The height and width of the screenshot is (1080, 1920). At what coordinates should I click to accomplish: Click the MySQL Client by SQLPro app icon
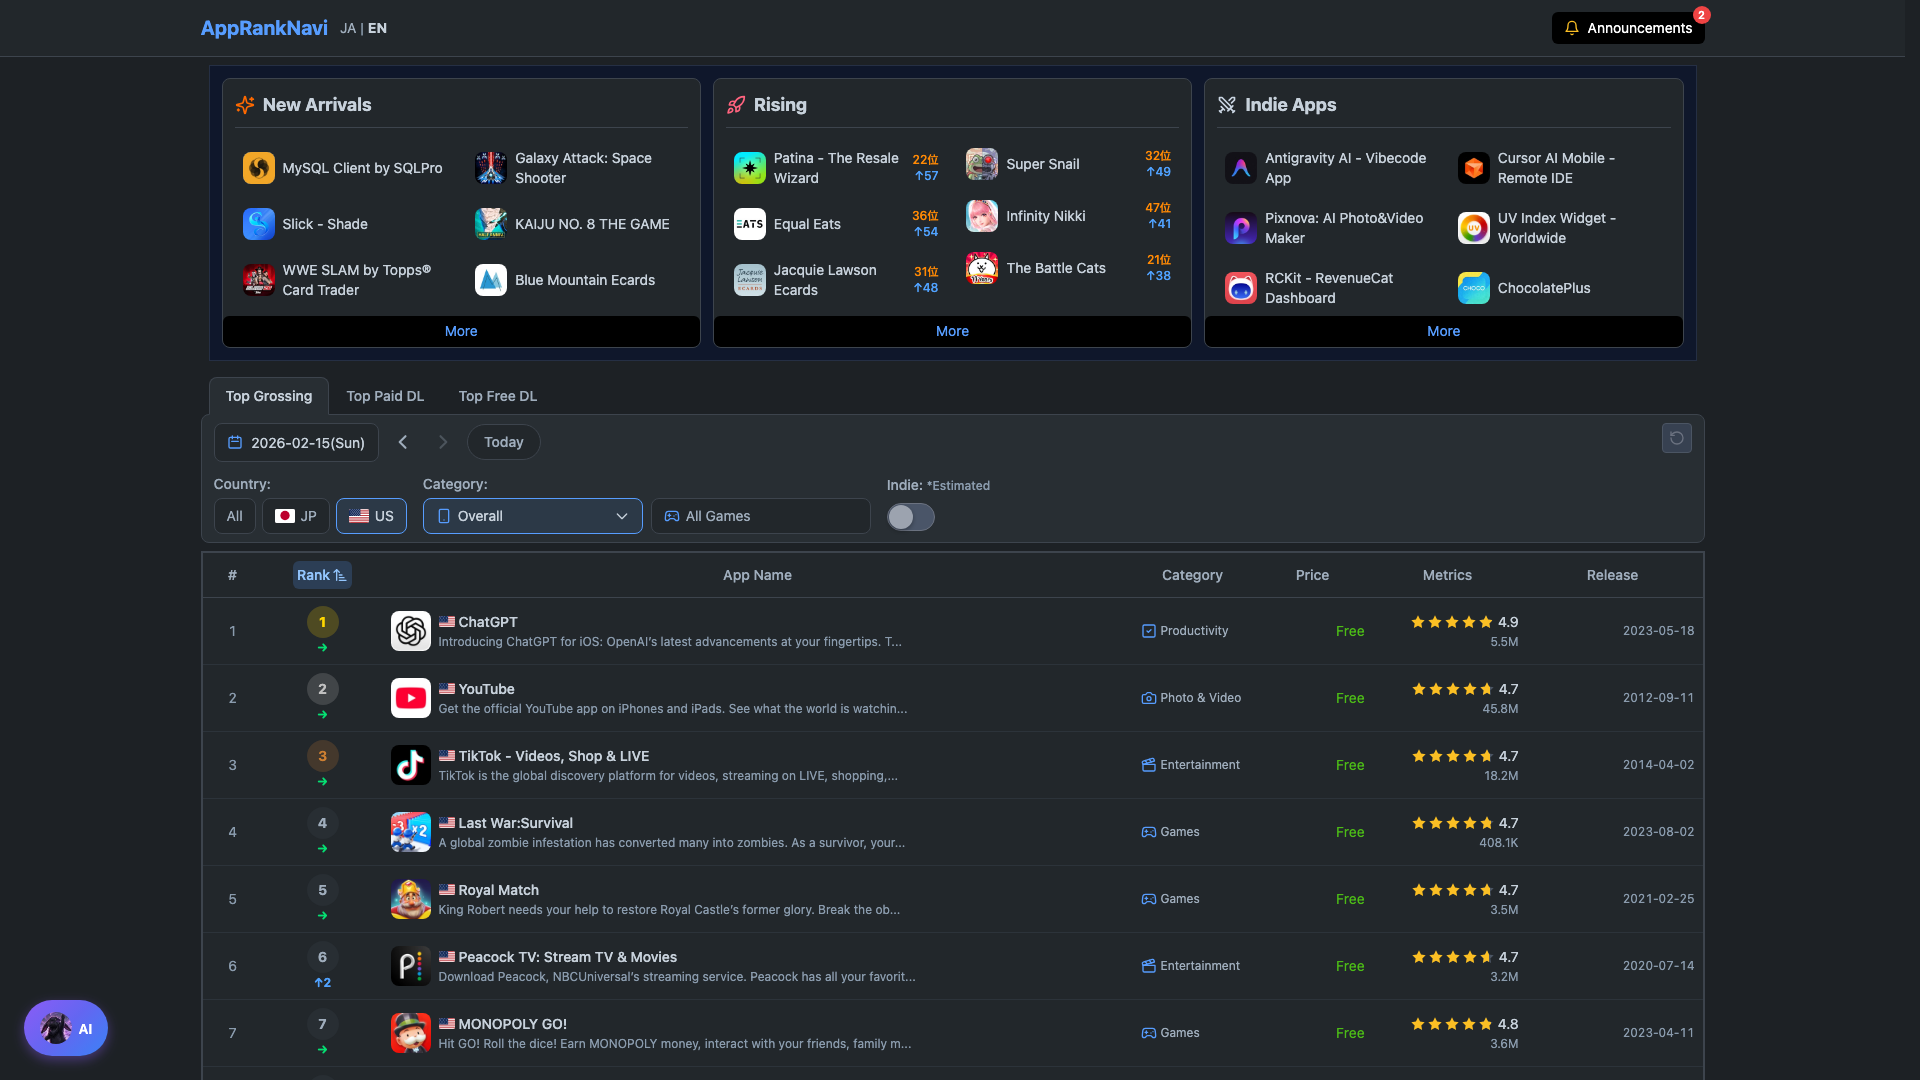click(258, 167)
